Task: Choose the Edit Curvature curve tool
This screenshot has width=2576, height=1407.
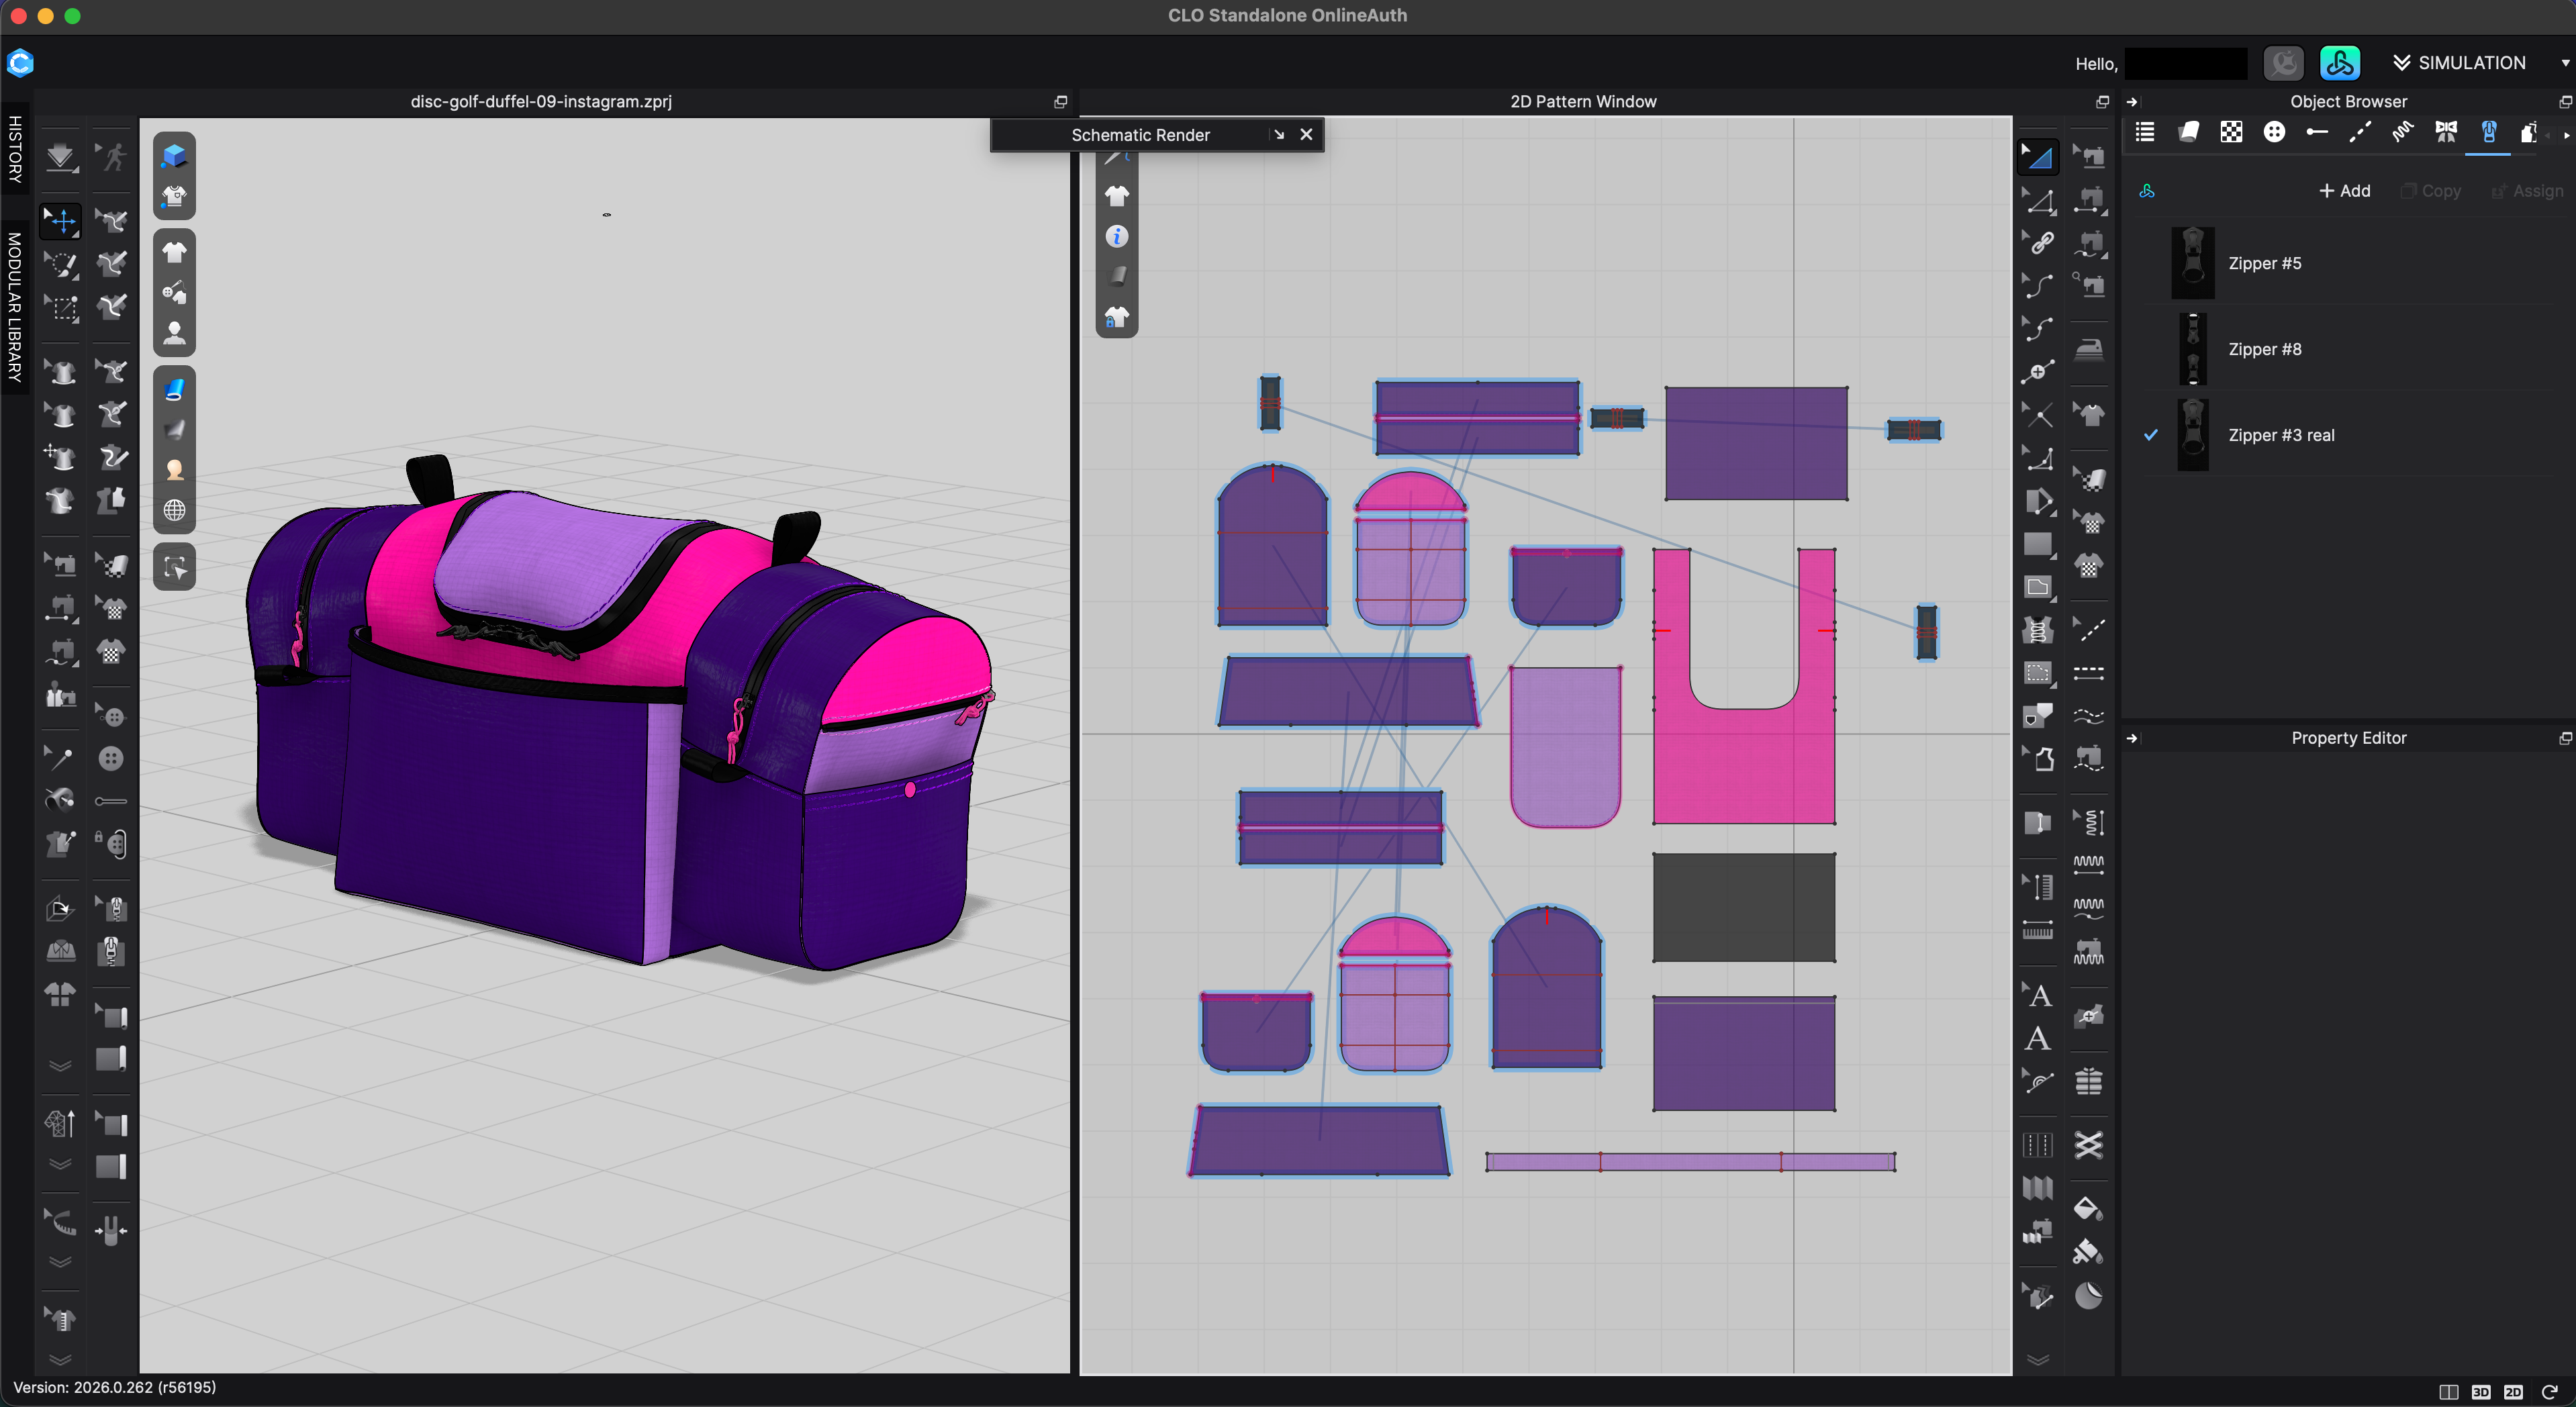Action: [2038, 286]
